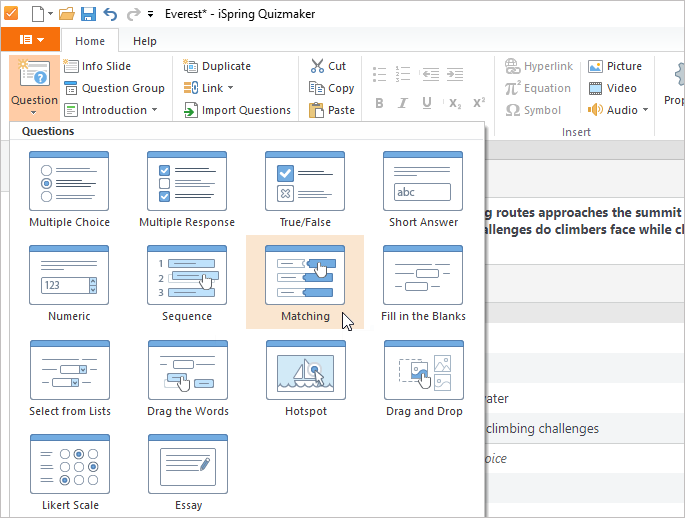Click the Import Questions button
Viewport: 685px width, 518px height.
[237, 110]
